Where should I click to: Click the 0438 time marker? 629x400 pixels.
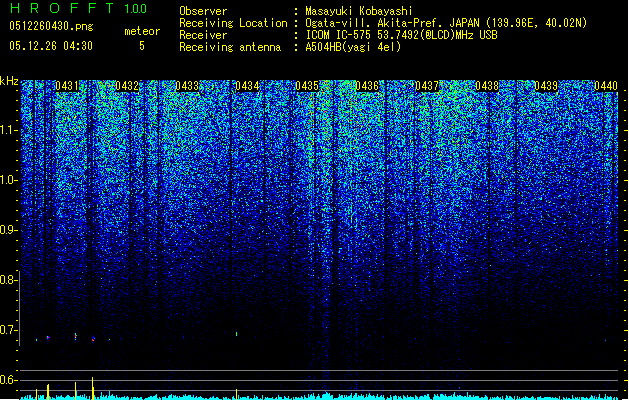[x=487, y=86]
